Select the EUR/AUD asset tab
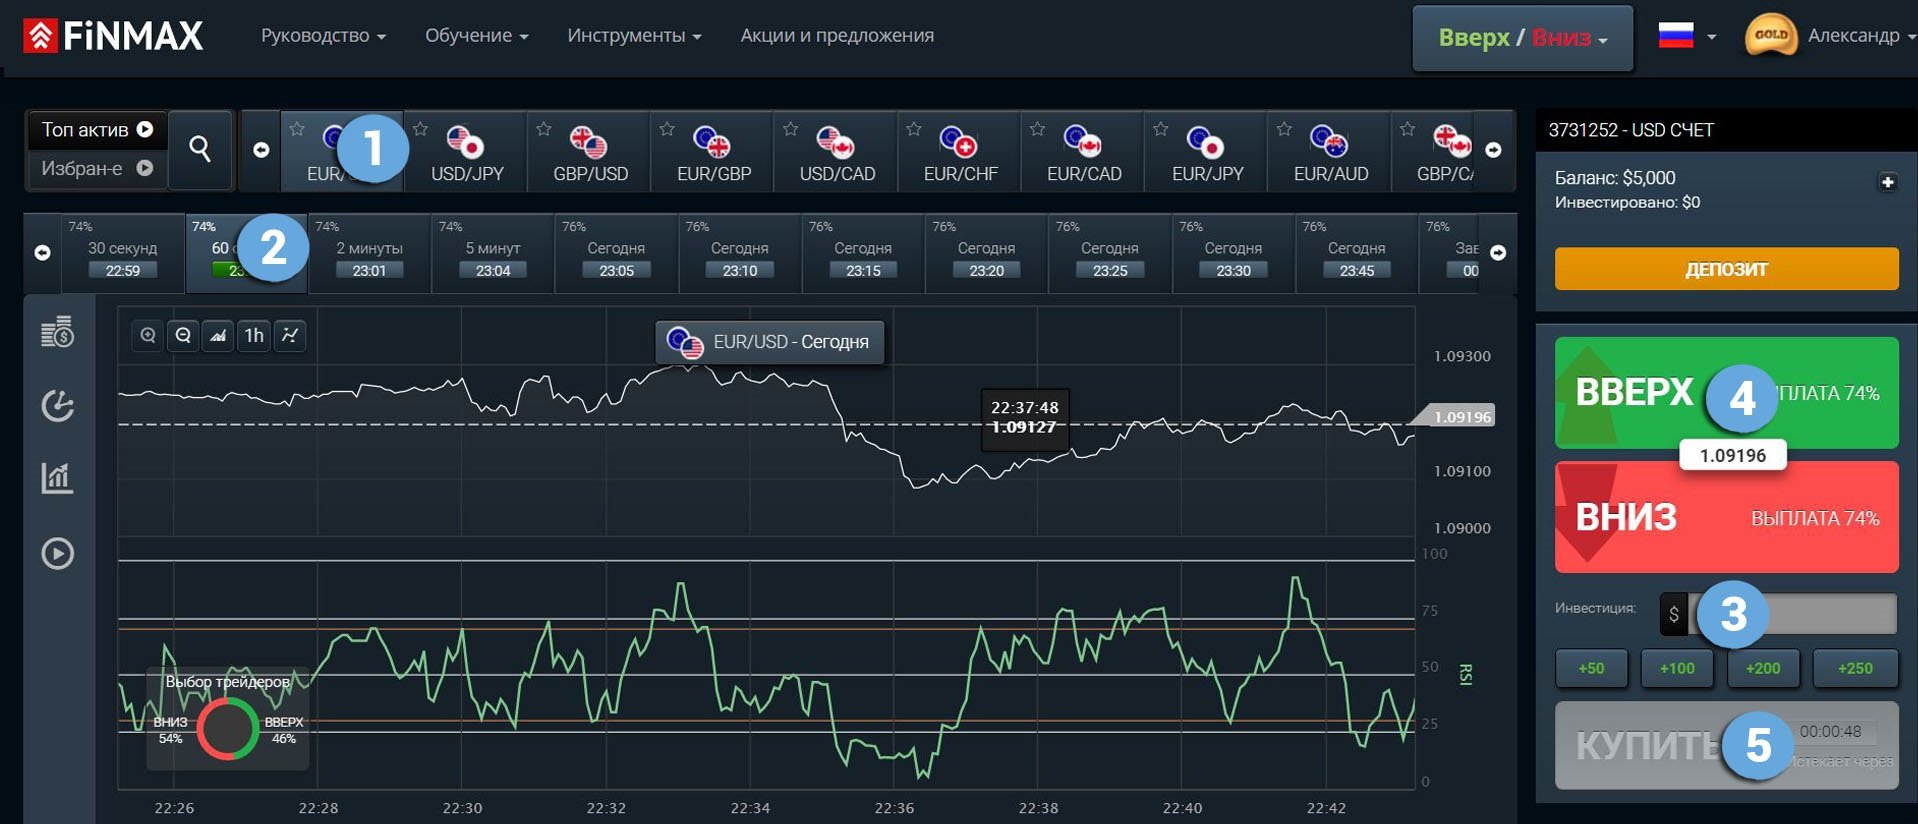Screen dimensions: 1918x824 [1330, 151]
